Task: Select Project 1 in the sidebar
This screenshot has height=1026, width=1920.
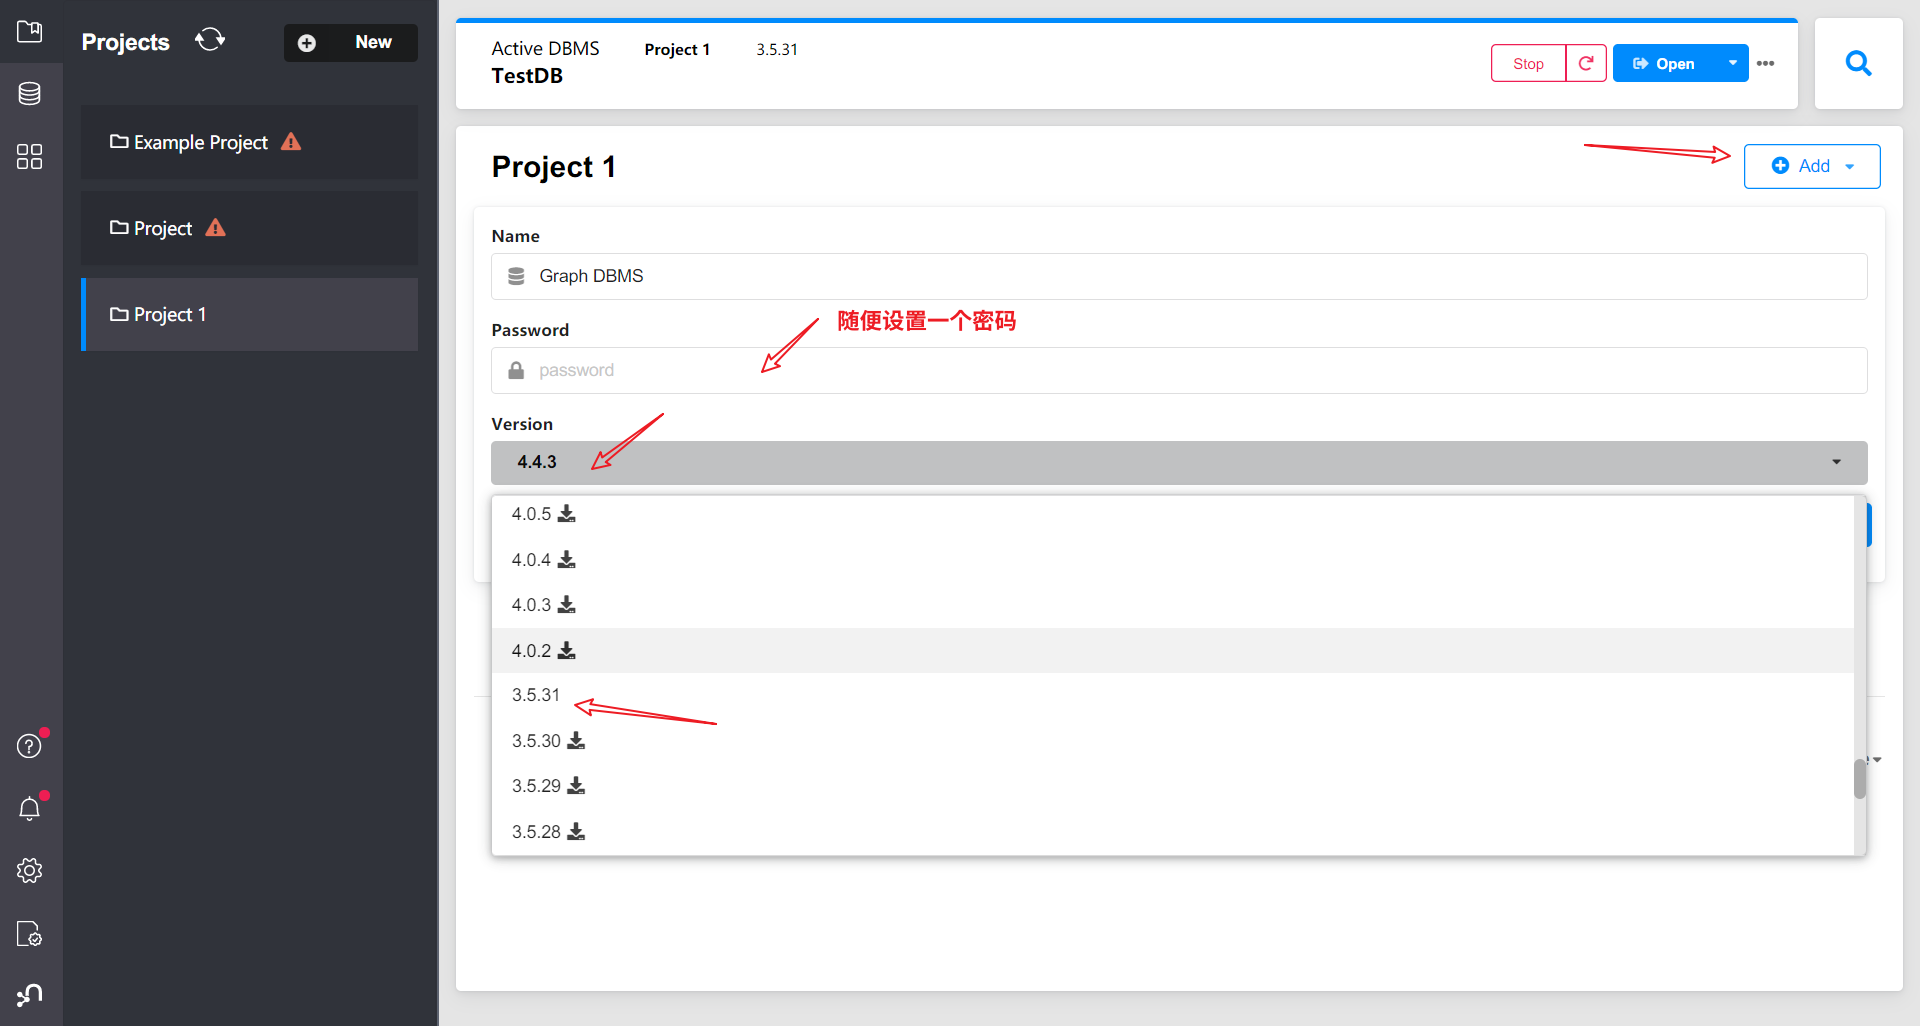Action: (x=249, y=314)
